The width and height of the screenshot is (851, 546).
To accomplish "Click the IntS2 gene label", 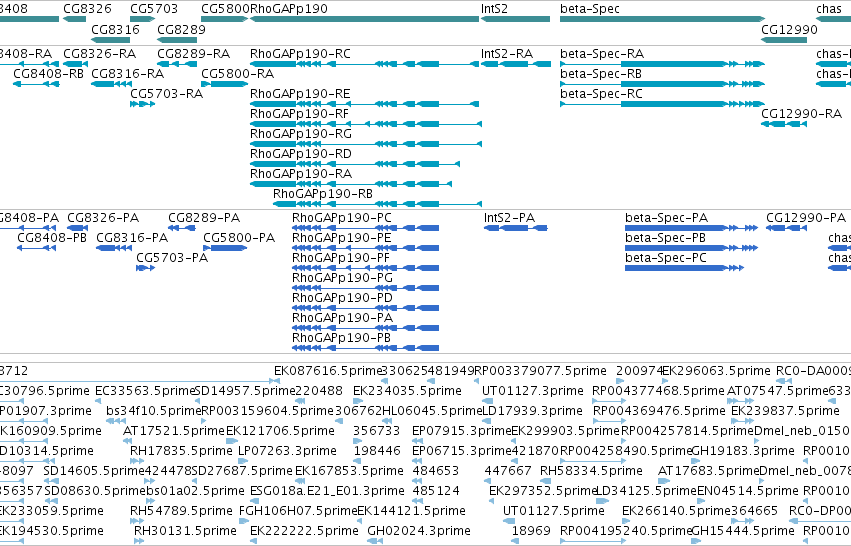I will 494,9.
